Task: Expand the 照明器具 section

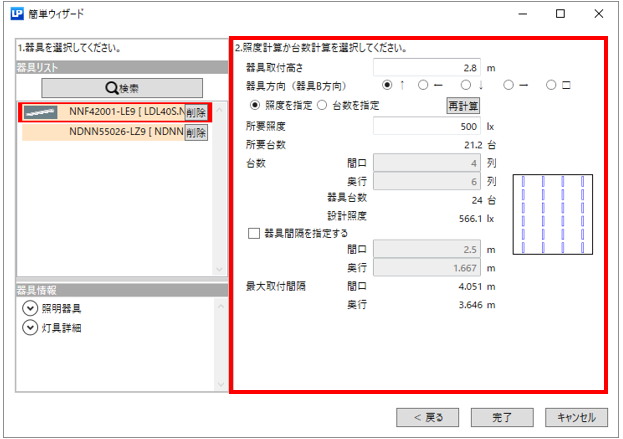Action: pyautogui.click(x=28, y=309)
